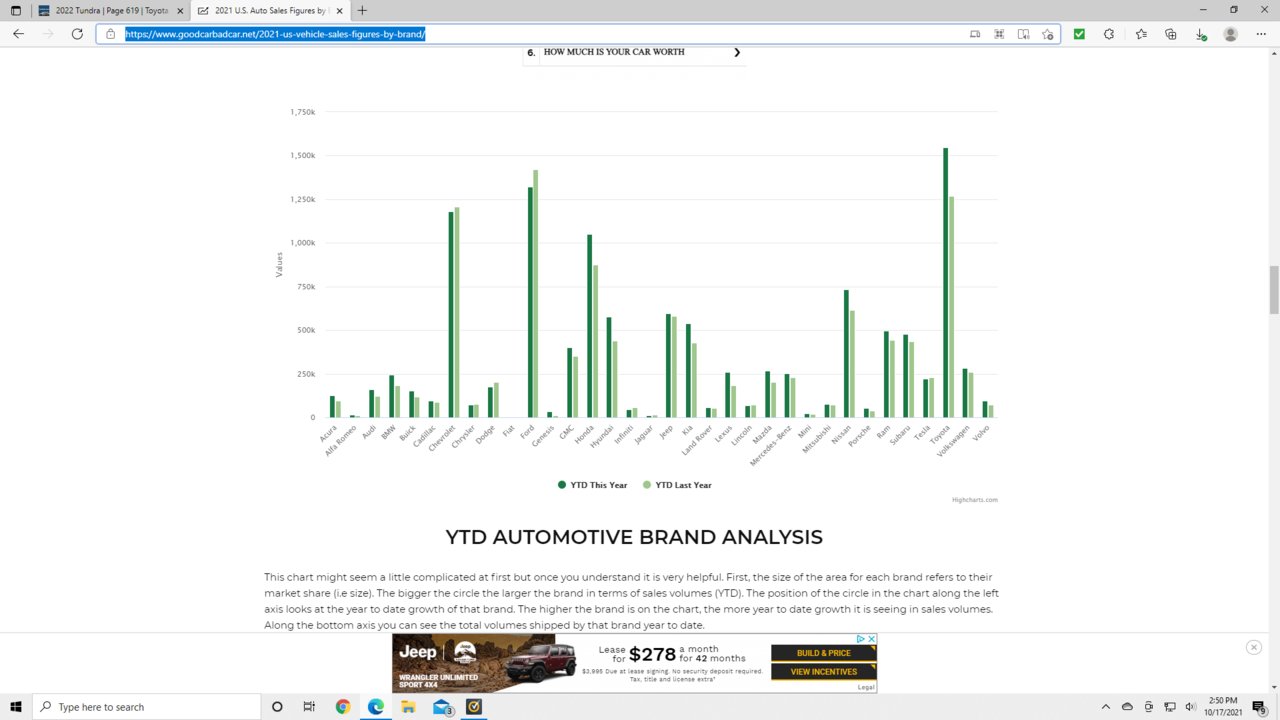Click the 'YTD AUTOMOTIVE BRAND ANALYSIS' heading

634,537
